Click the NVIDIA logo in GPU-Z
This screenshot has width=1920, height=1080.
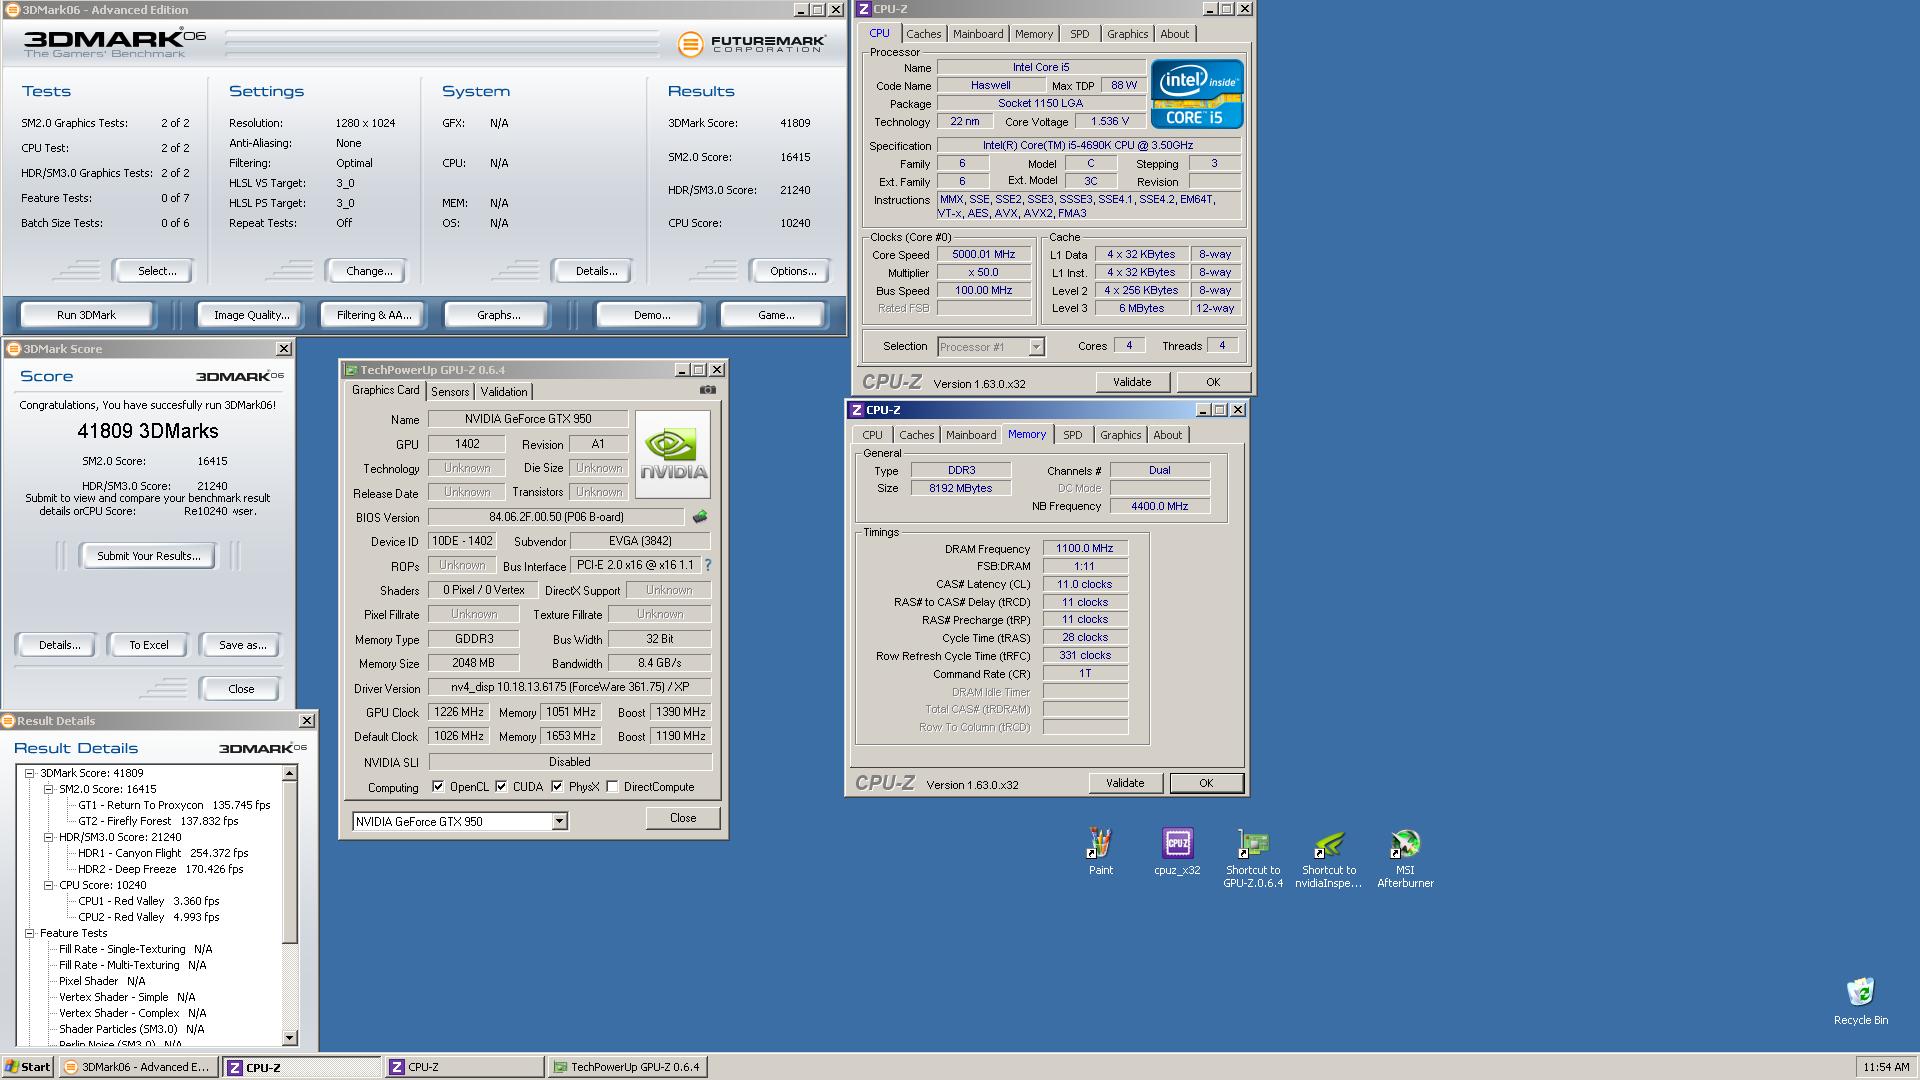coord(673,455)
